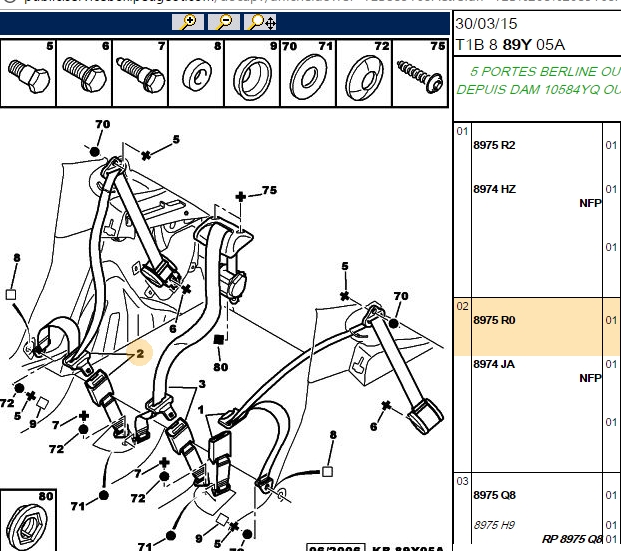Click row index 01 in parts list
The image size is (621, 551).
tap(462, 131)
